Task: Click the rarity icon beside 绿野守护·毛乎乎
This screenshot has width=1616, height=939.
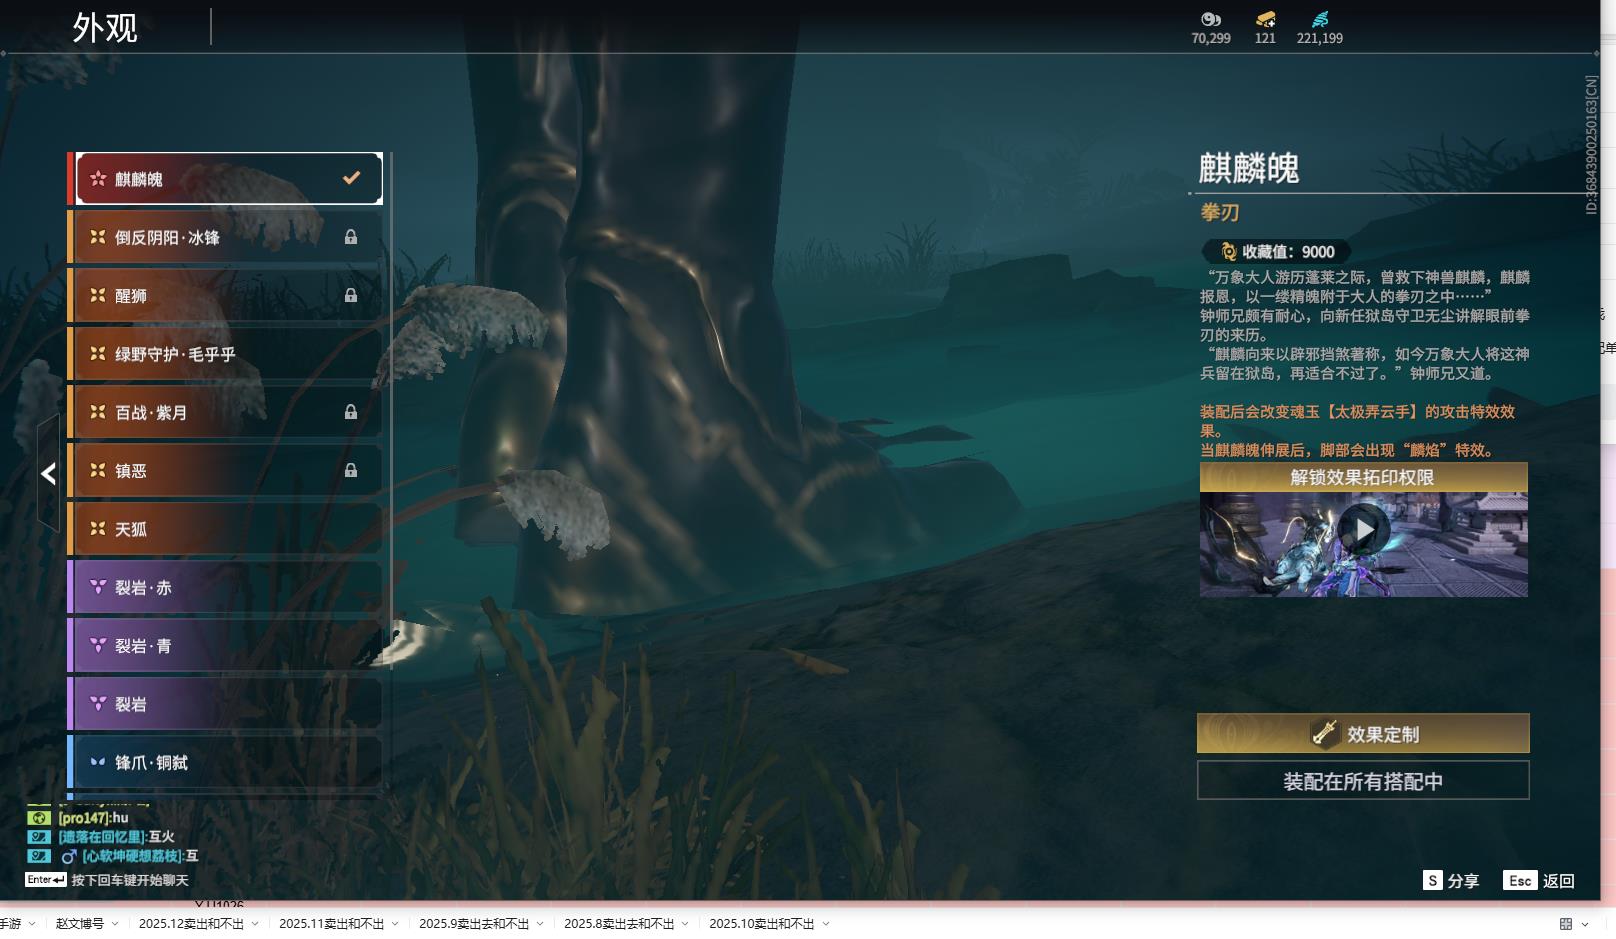Action: (98, 354)
